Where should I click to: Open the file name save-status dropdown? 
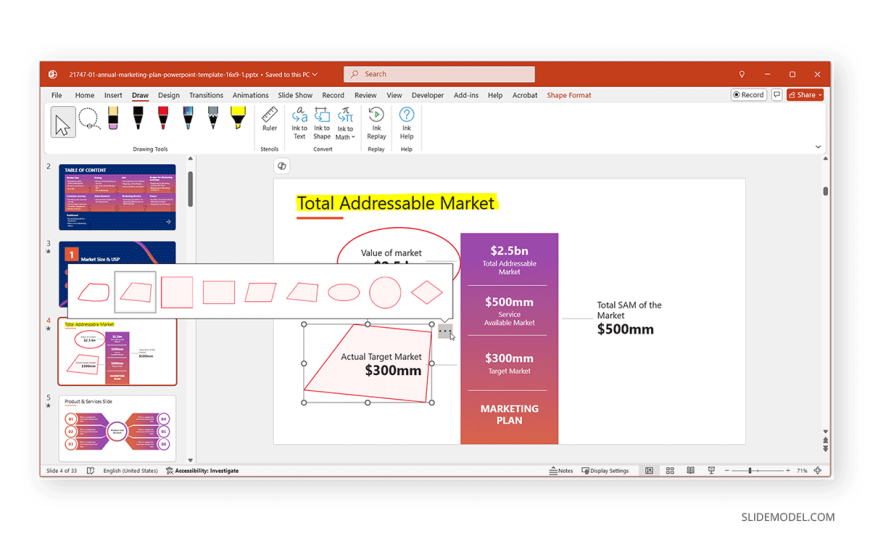click(x=315, y=74)
